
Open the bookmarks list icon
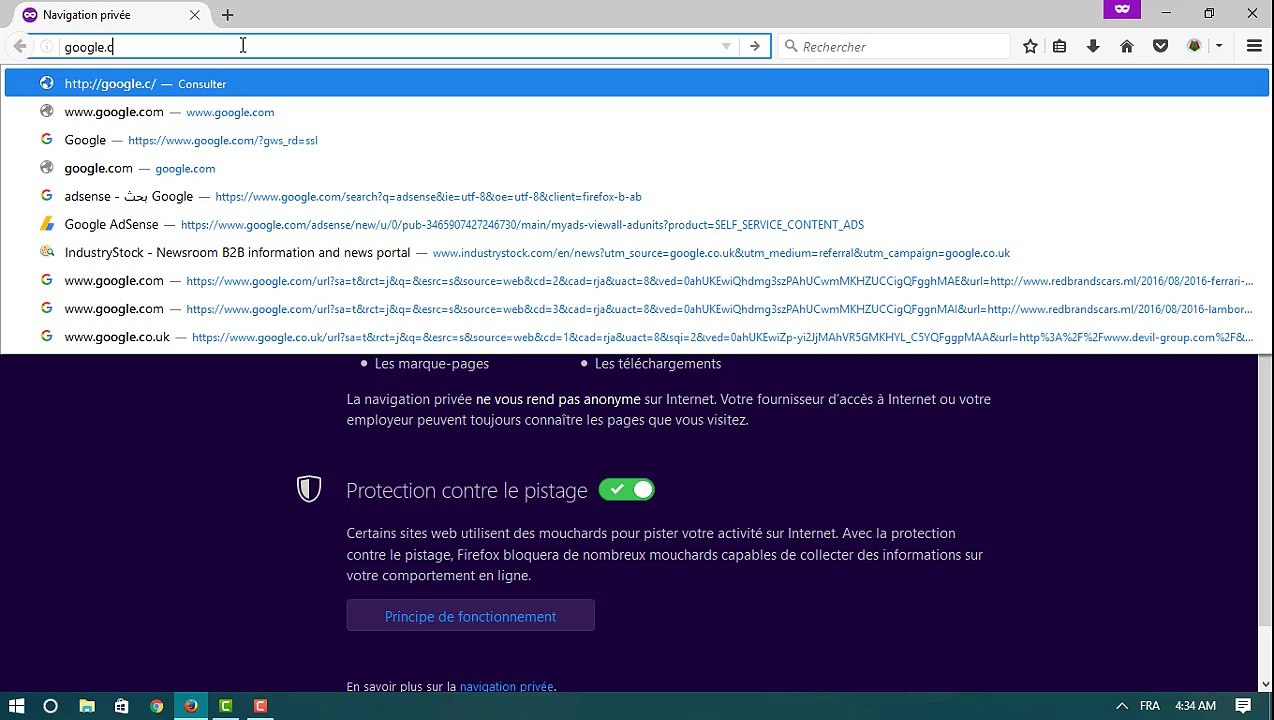pos(1060,46)
